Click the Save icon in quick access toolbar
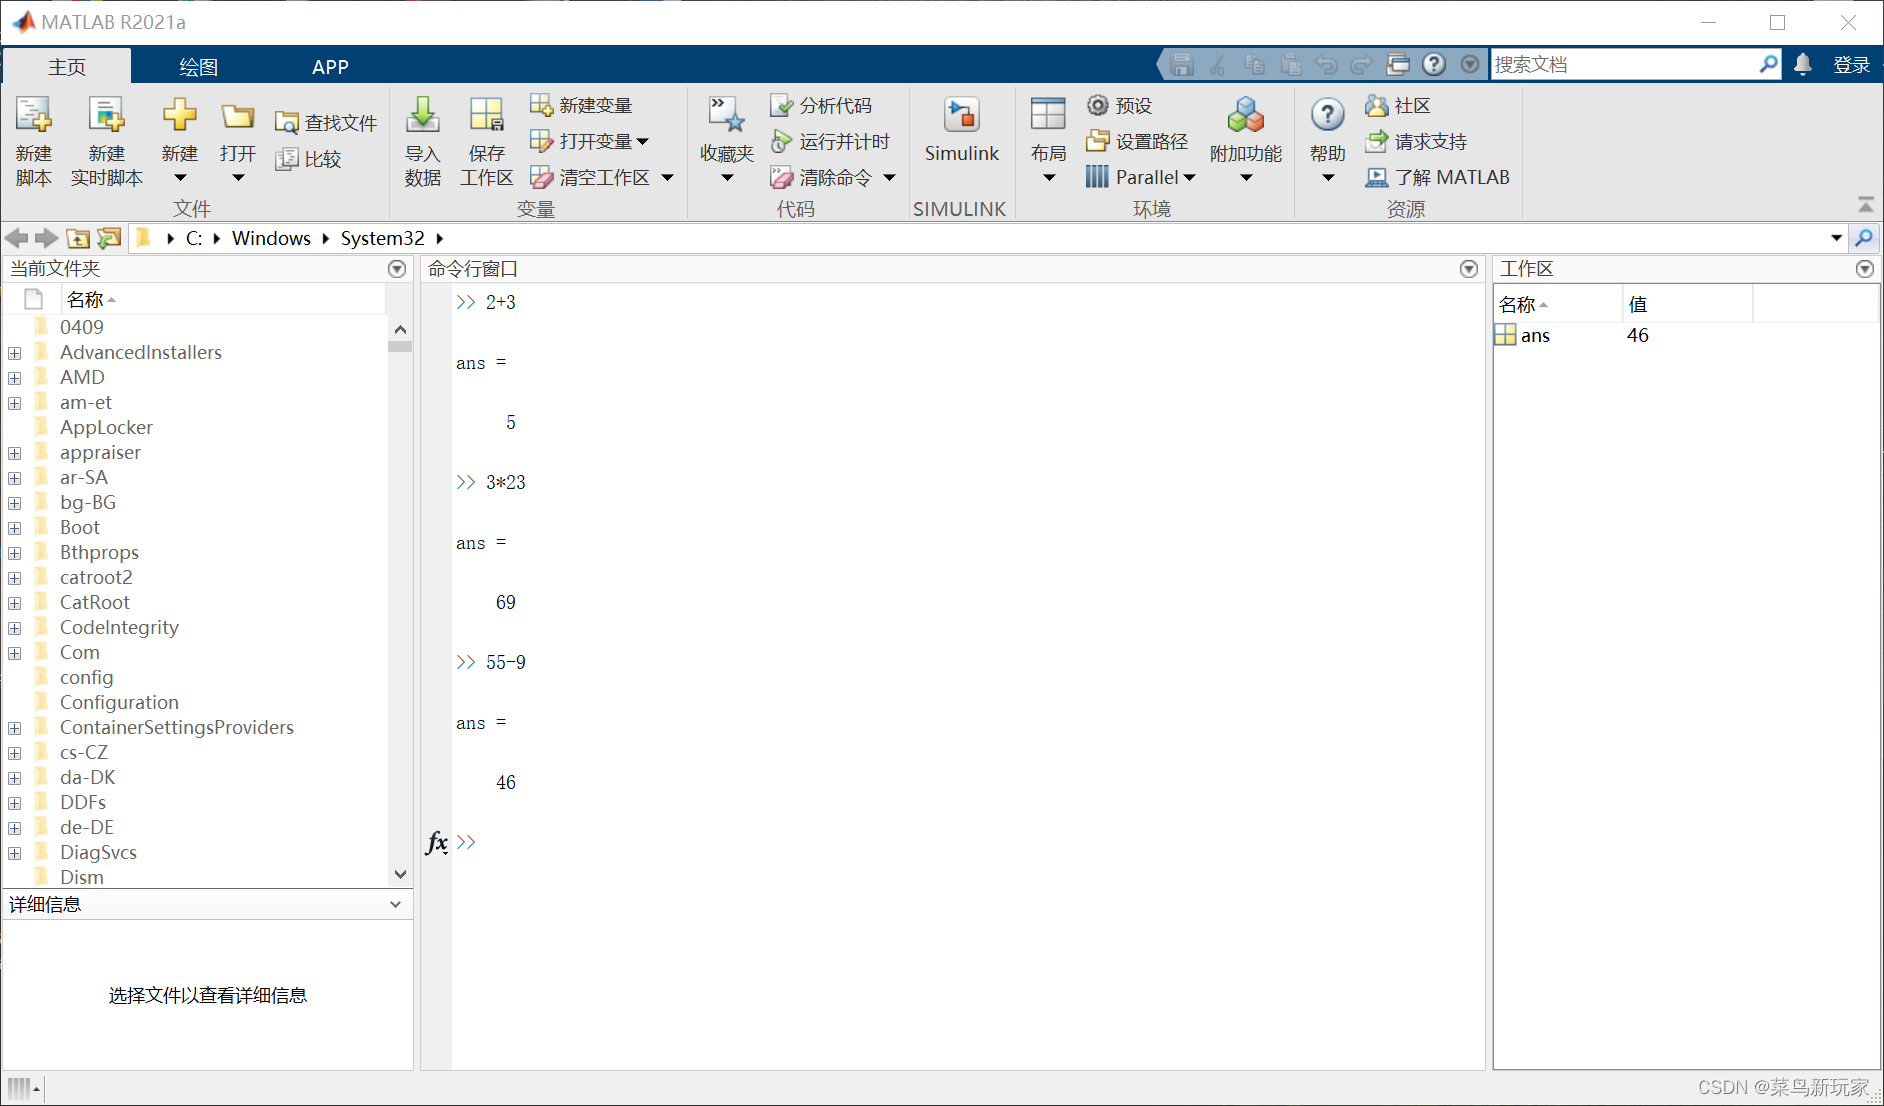Screen dimensions: 1884x1106 click(1182, 65)
